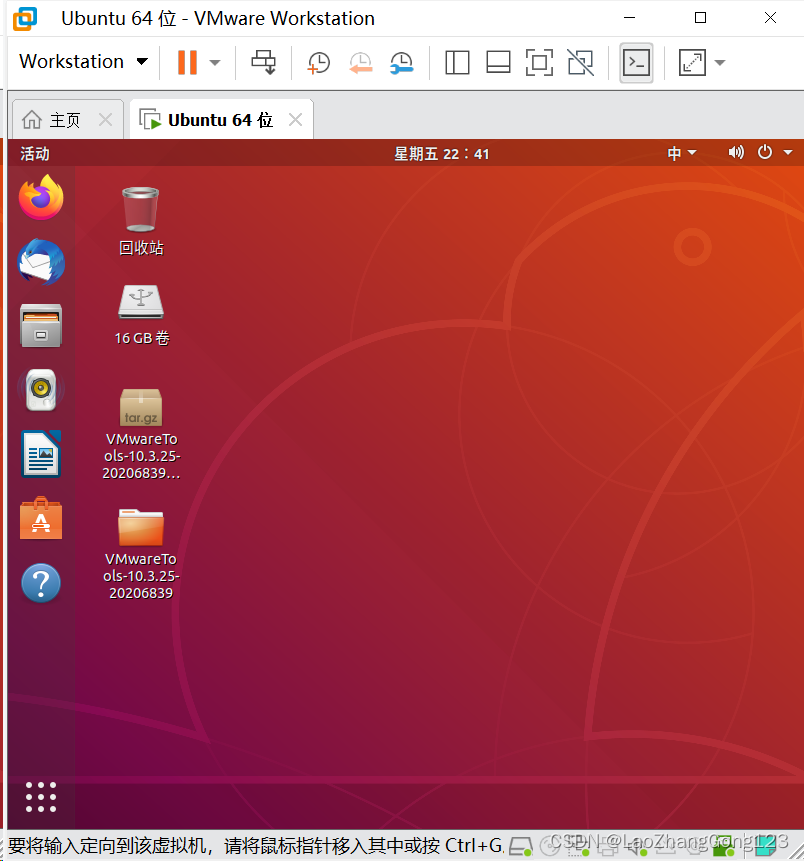
Task: Expand the power options arrow beside Pause
Action: 215,63
